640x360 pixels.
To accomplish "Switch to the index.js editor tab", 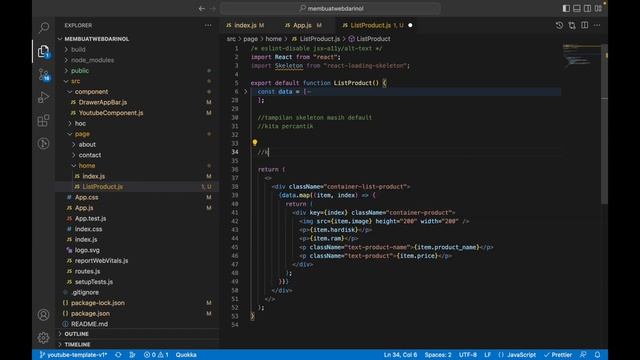I will click(245, 25).
